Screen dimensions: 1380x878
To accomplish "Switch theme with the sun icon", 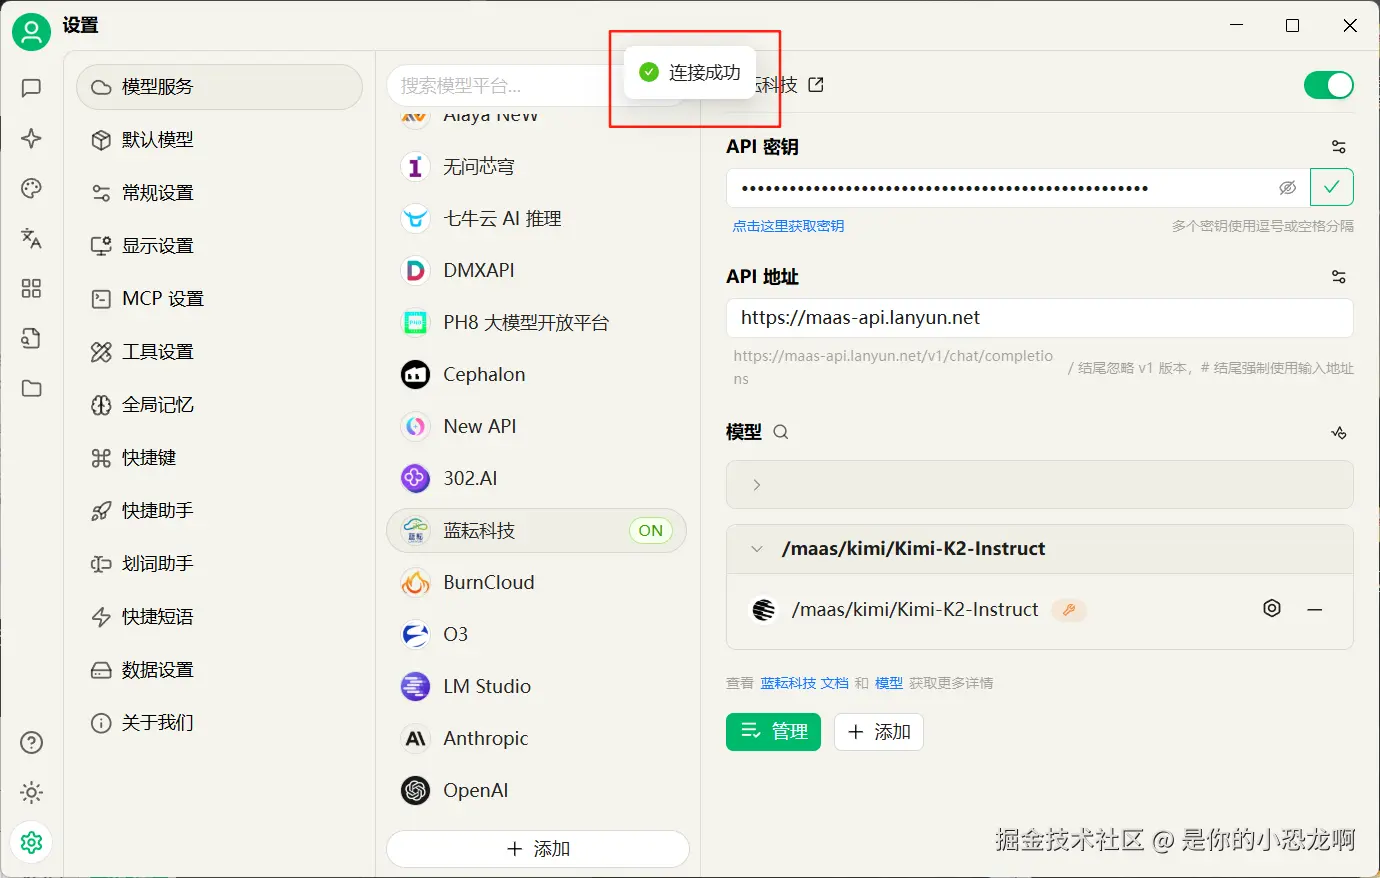I will 31,793.
